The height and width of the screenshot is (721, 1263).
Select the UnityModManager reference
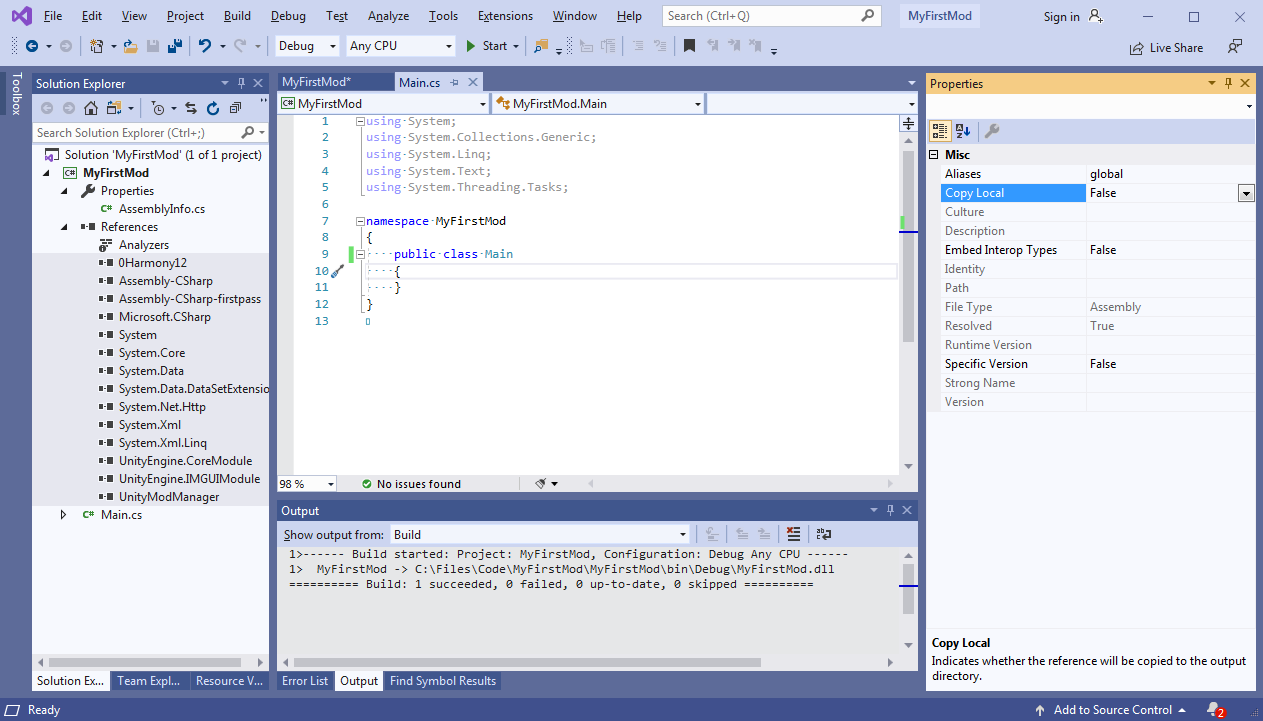[169, 497]
